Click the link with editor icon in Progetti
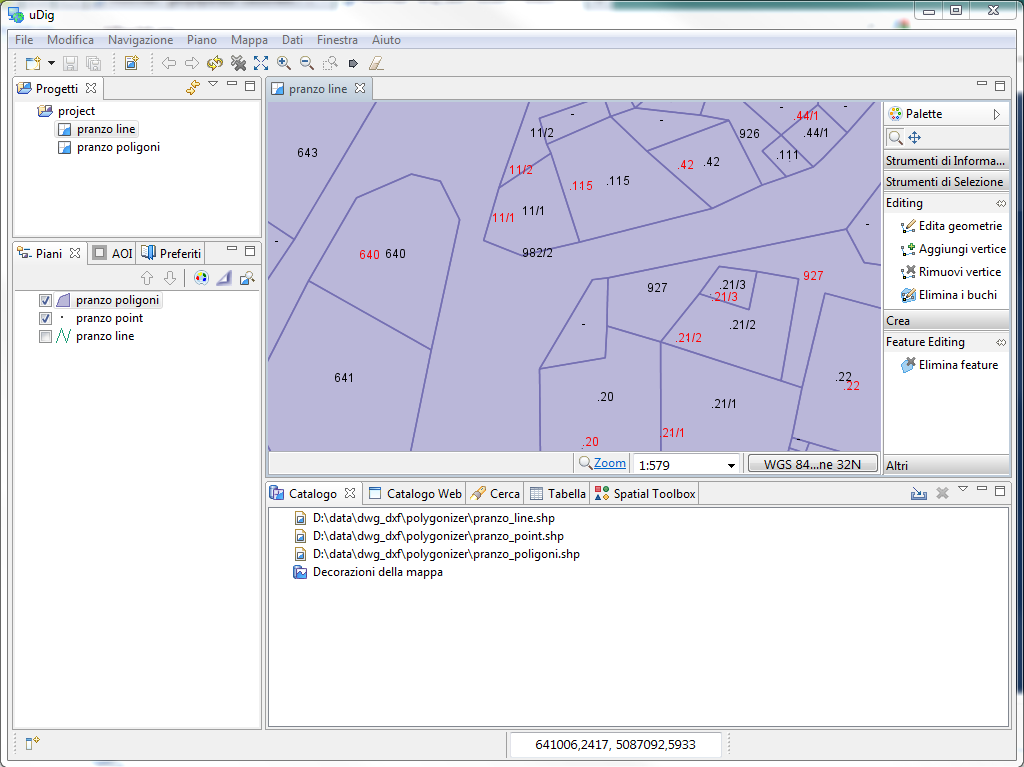 [x=193, y=87]
